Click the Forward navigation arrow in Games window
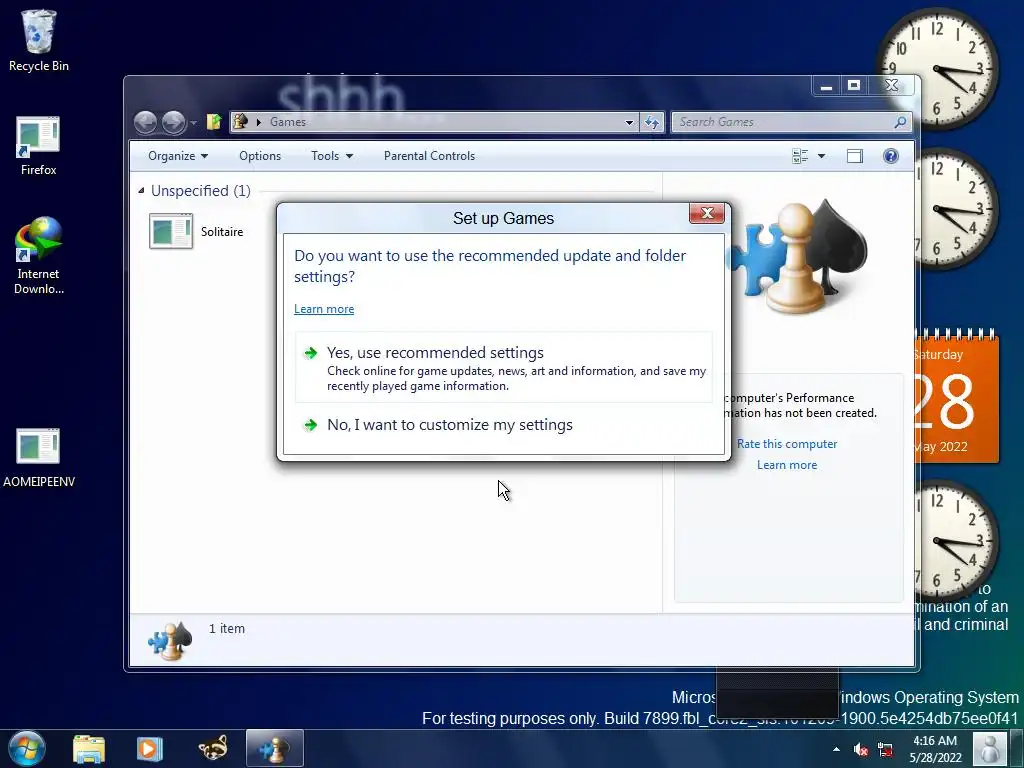 click(173, 122)
